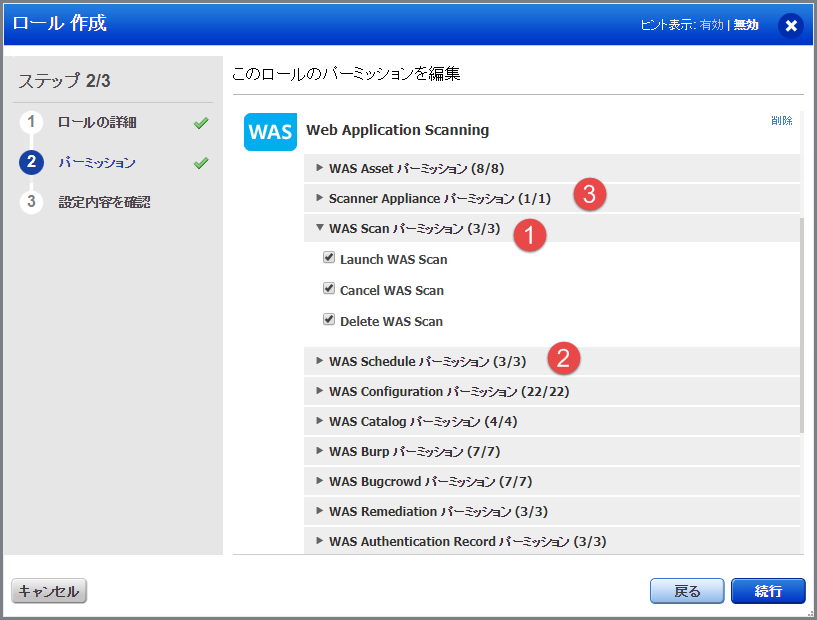Click the WAS module logo icon
The height and width of the screenshot is (620, 817).
[270, 132]
